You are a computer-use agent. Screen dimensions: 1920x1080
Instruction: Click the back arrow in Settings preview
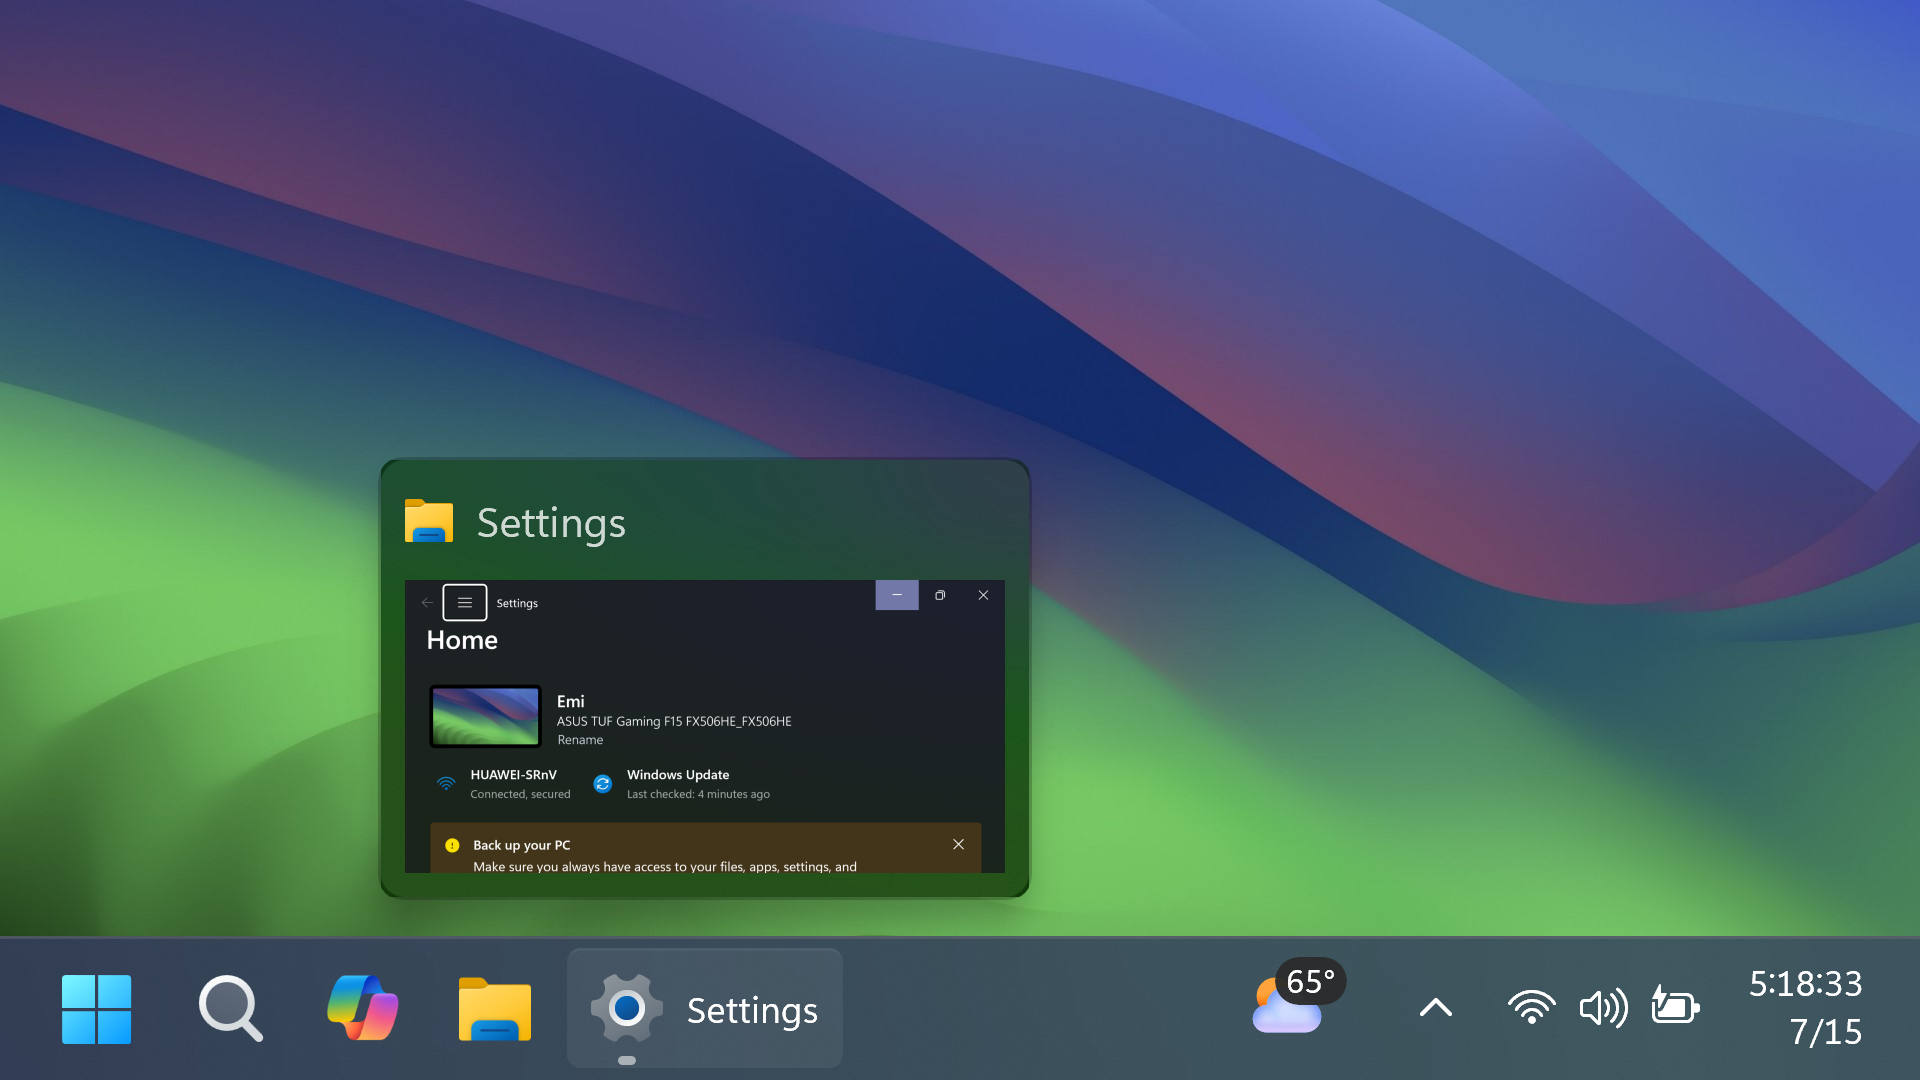click(x=427, y=603)
